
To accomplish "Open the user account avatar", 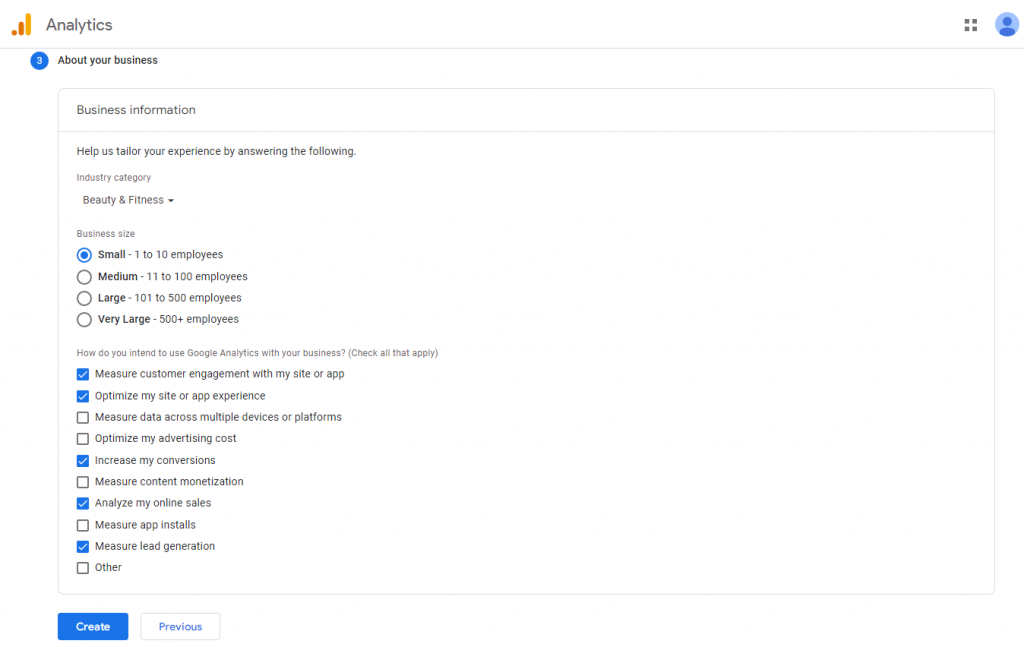I will click(1006, 25).
